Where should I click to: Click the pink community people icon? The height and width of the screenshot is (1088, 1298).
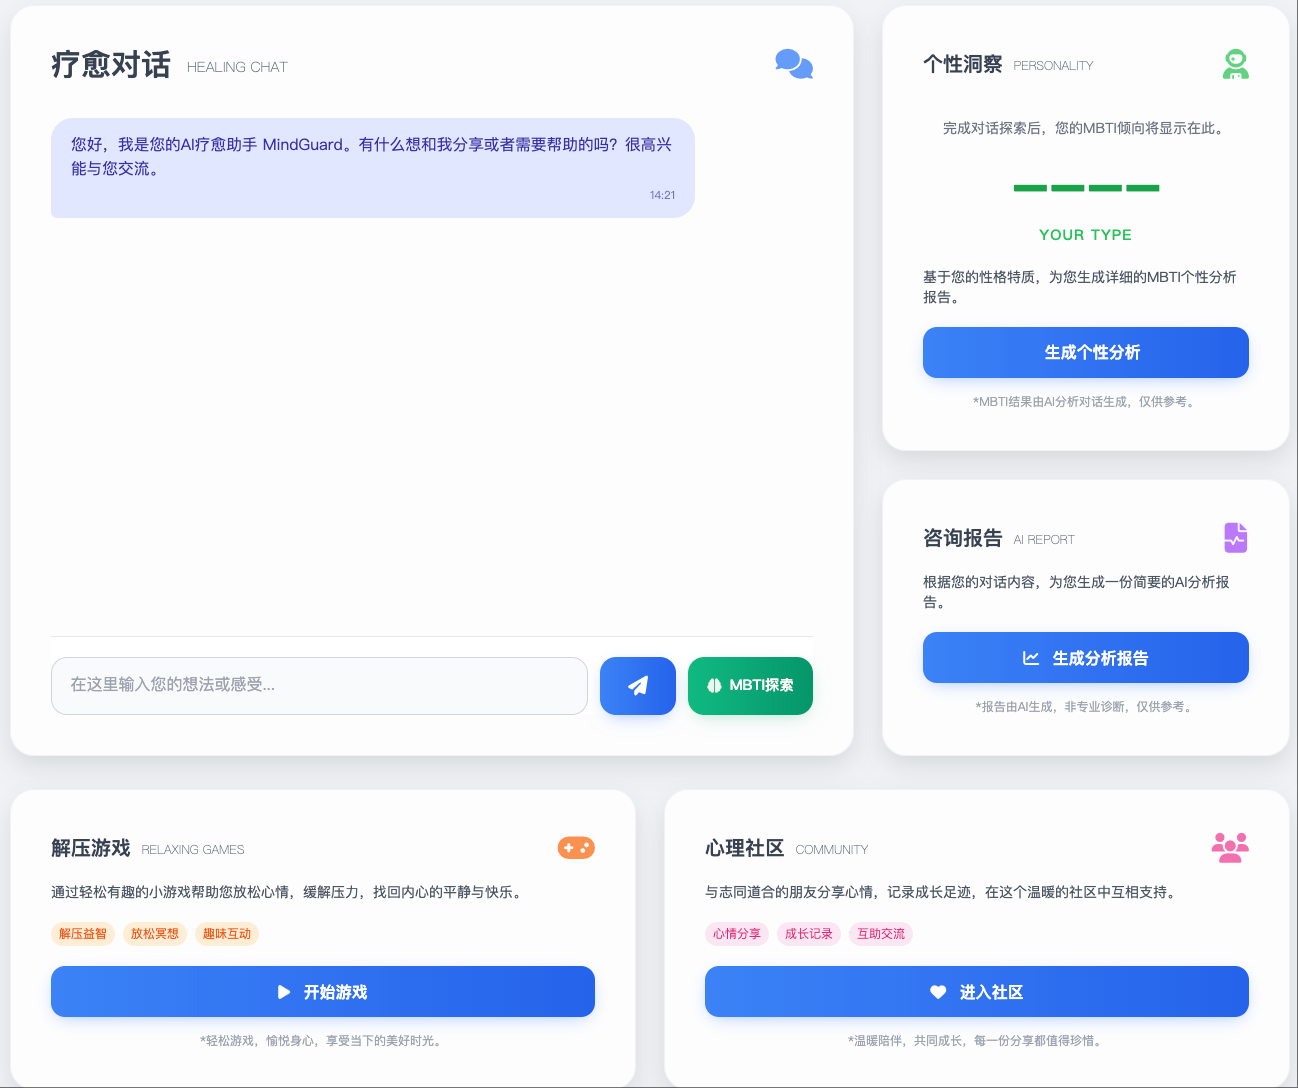pos(1230,848)
